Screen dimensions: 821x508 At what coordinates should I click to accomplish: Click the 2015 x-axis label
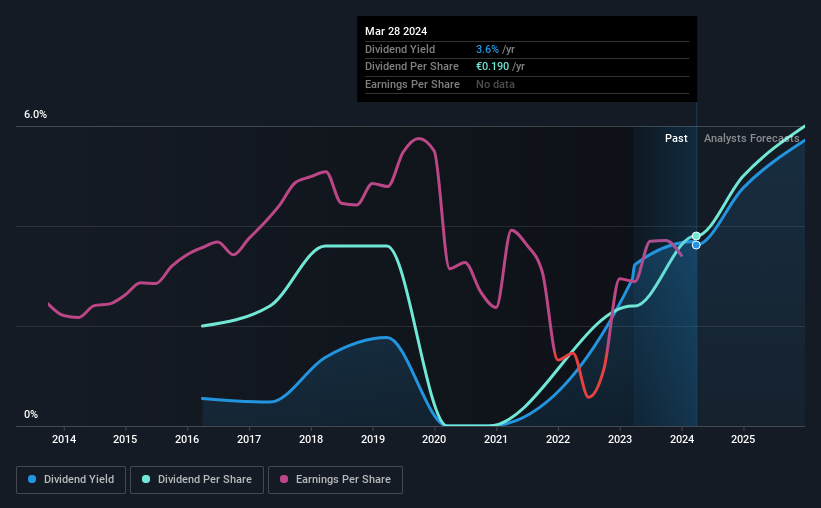coord(125,439)
